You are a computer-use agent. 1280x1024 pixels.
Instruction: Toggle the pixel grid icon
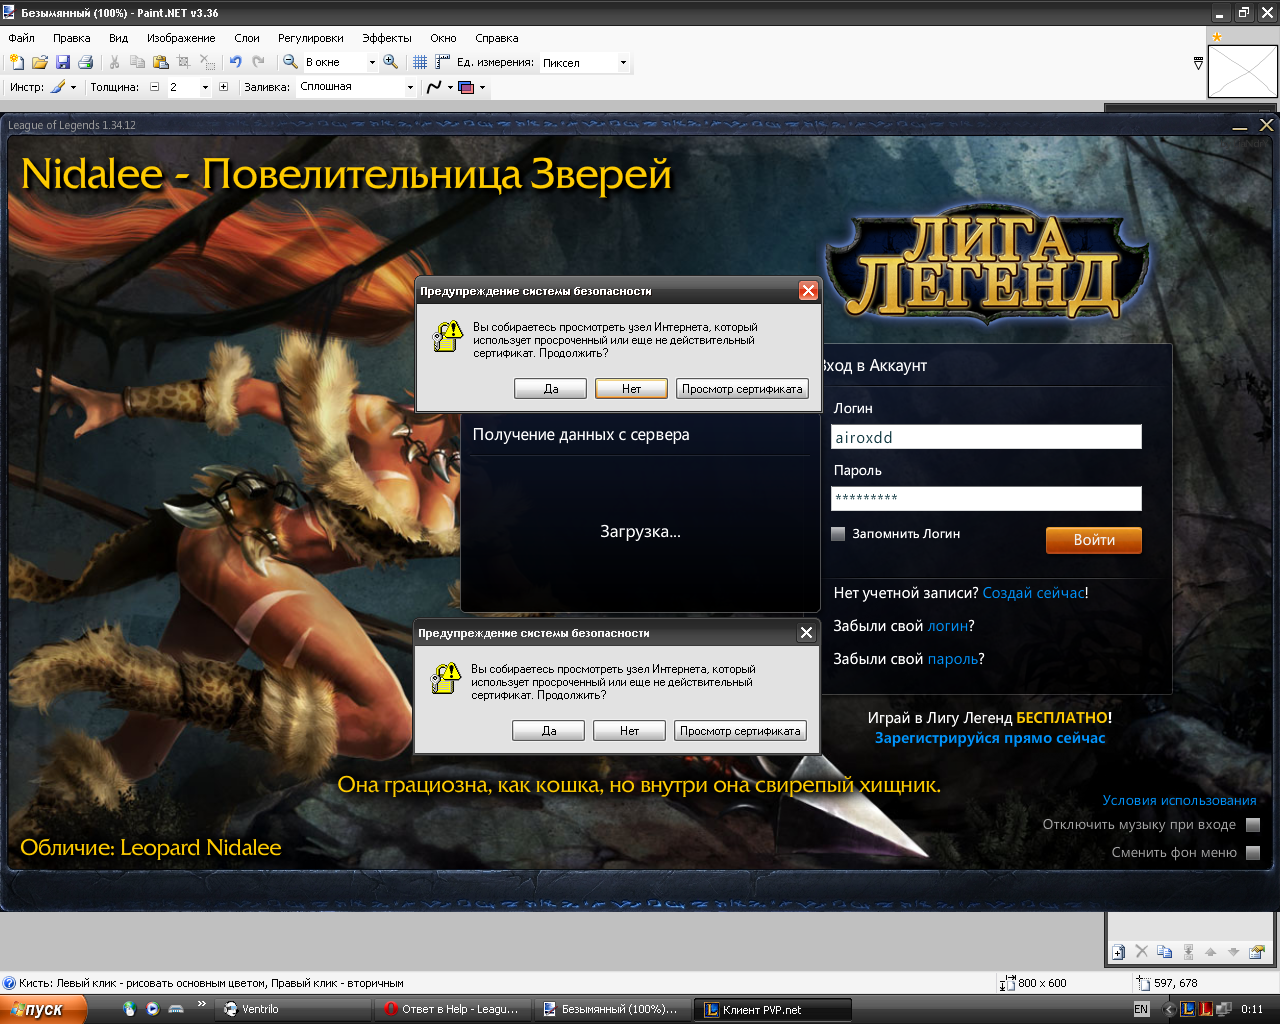pos(420,62)
